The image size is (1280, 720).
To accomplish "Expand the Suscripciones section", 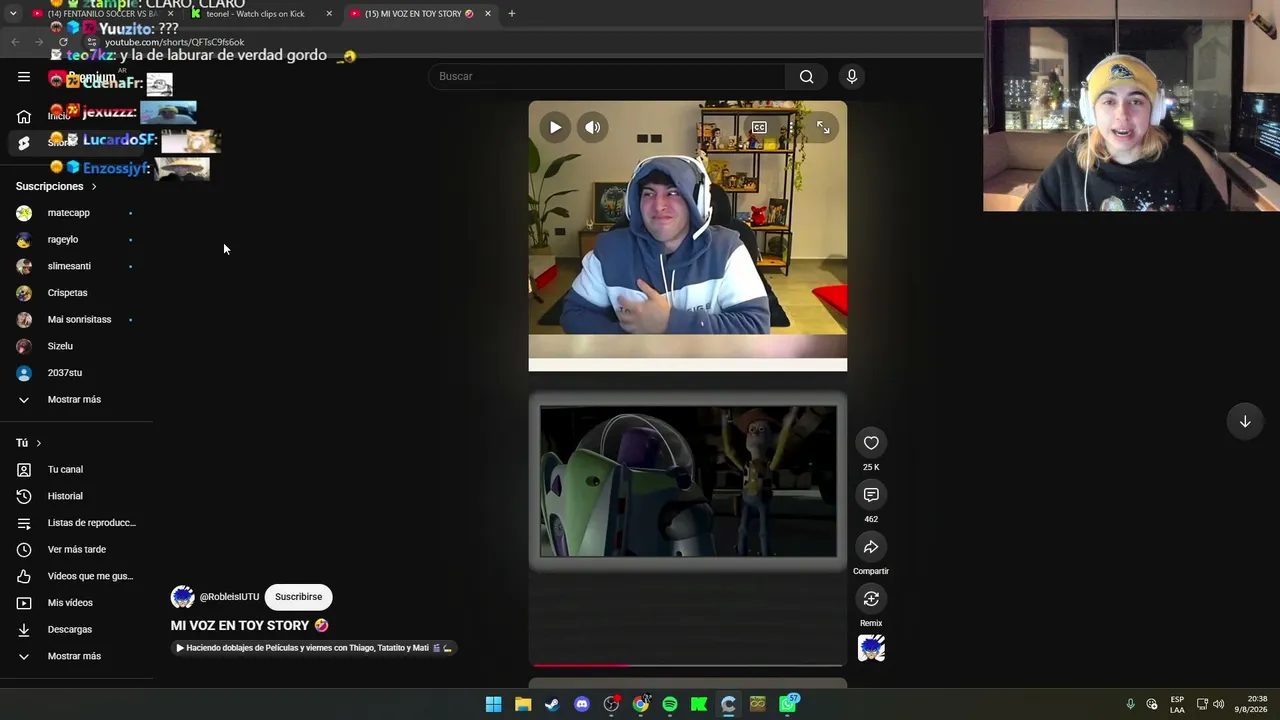I will point(56,187).
